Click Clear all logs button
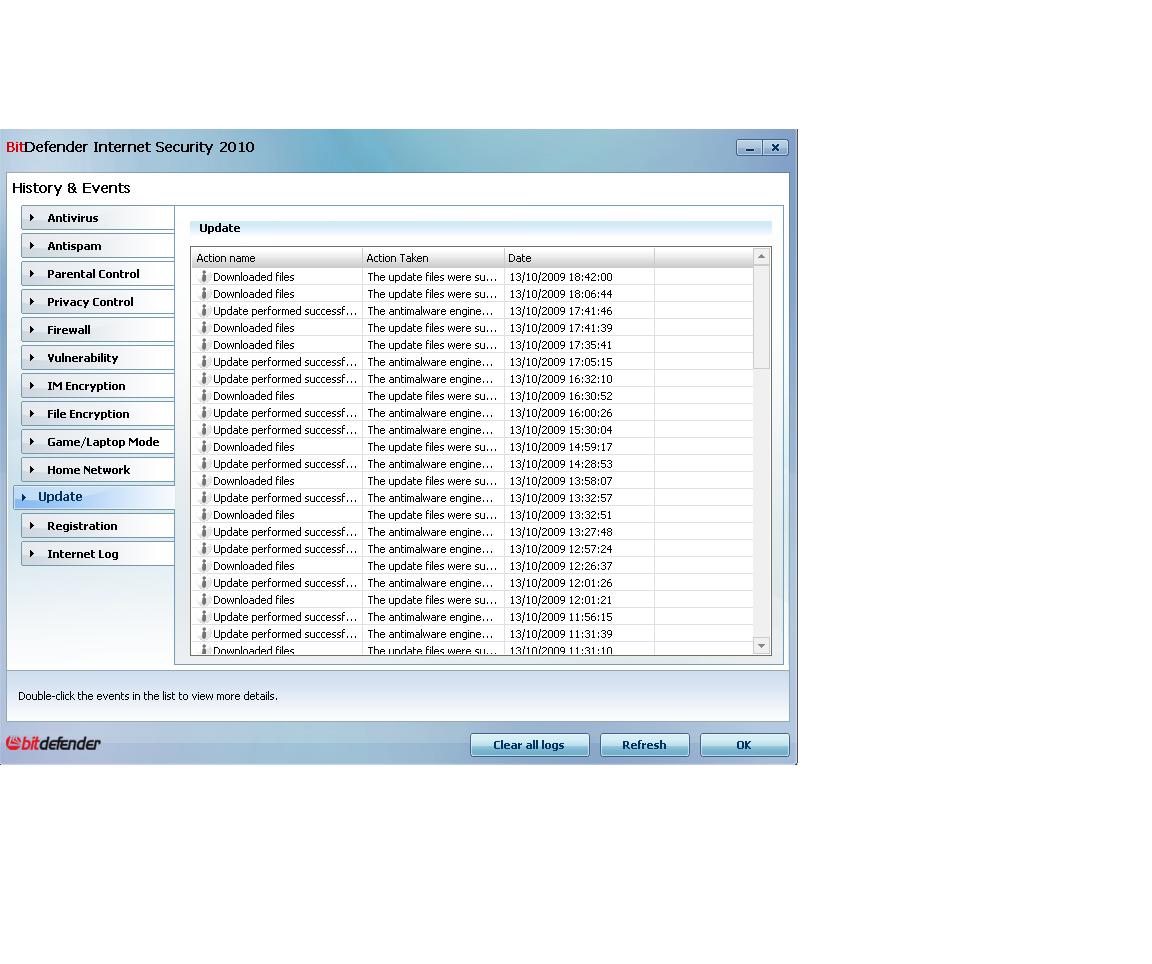The width and height of the screenshot is (1152, 964). pyautogui.click(x=529, y=744)
